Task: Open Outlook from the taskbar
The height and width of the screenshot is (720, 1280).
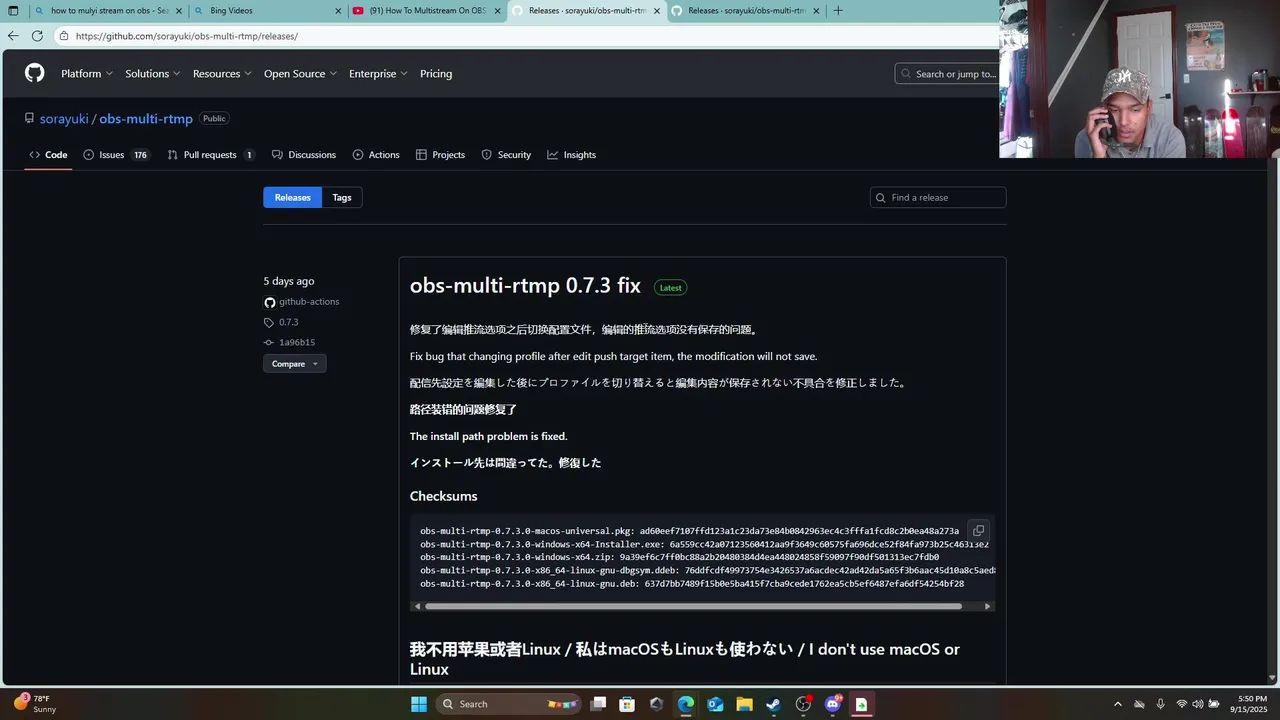Action: click(x=715, y=704)
